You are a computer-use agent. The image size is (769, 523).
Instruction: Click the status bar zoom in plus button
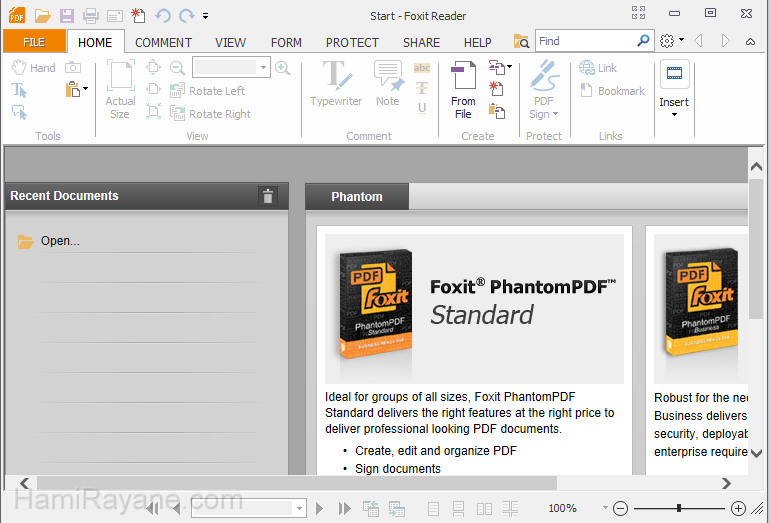[x=738, y=508]
